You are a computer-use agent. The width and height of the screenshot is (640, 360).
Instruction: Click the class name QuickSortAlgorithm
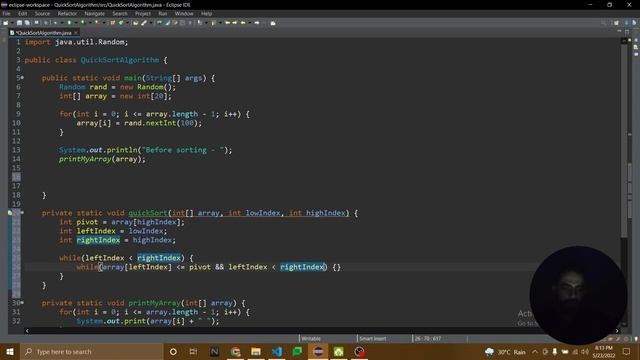point(120,60)
